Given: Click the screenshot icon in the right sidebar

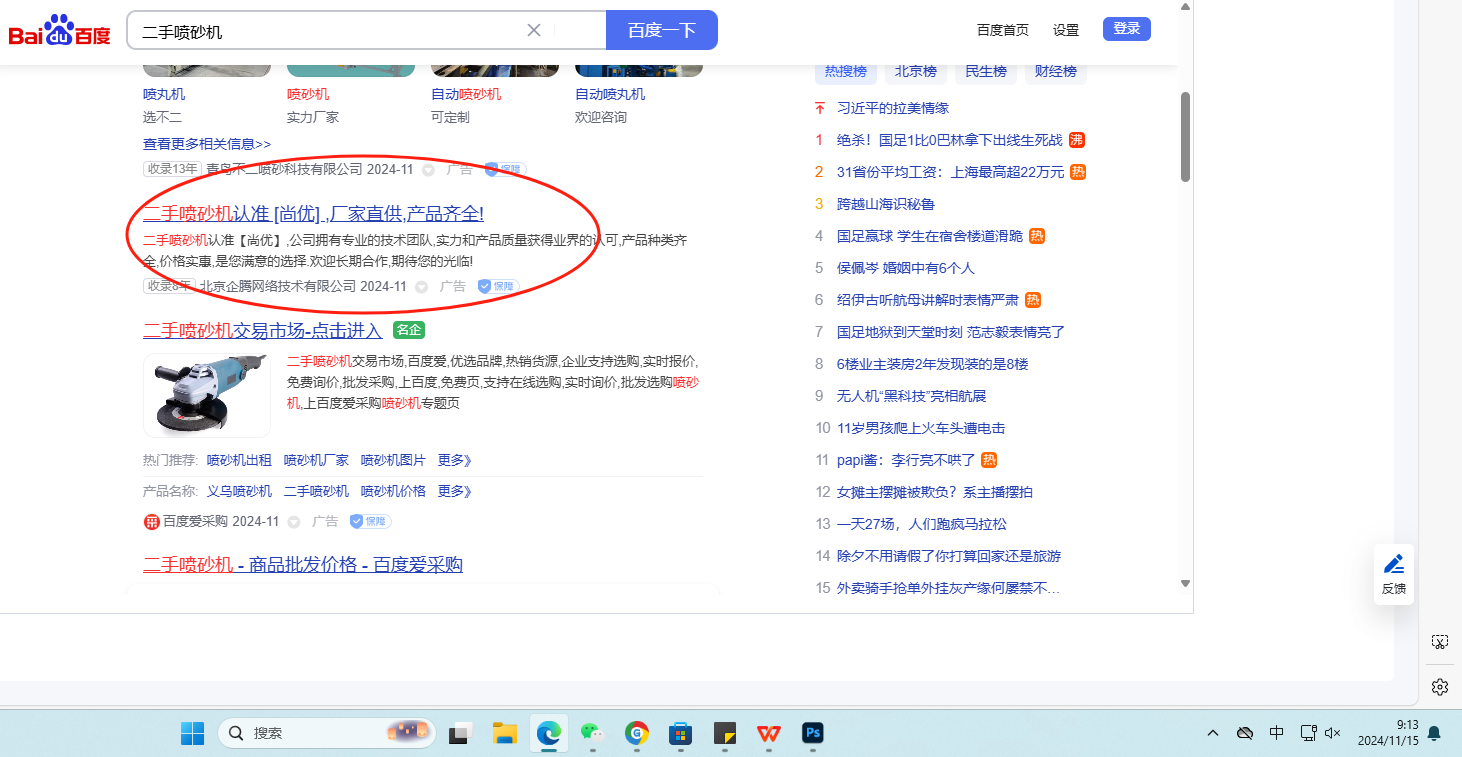Looking at the screenshot, I should pyautogui.click(x=1440, y=642).
